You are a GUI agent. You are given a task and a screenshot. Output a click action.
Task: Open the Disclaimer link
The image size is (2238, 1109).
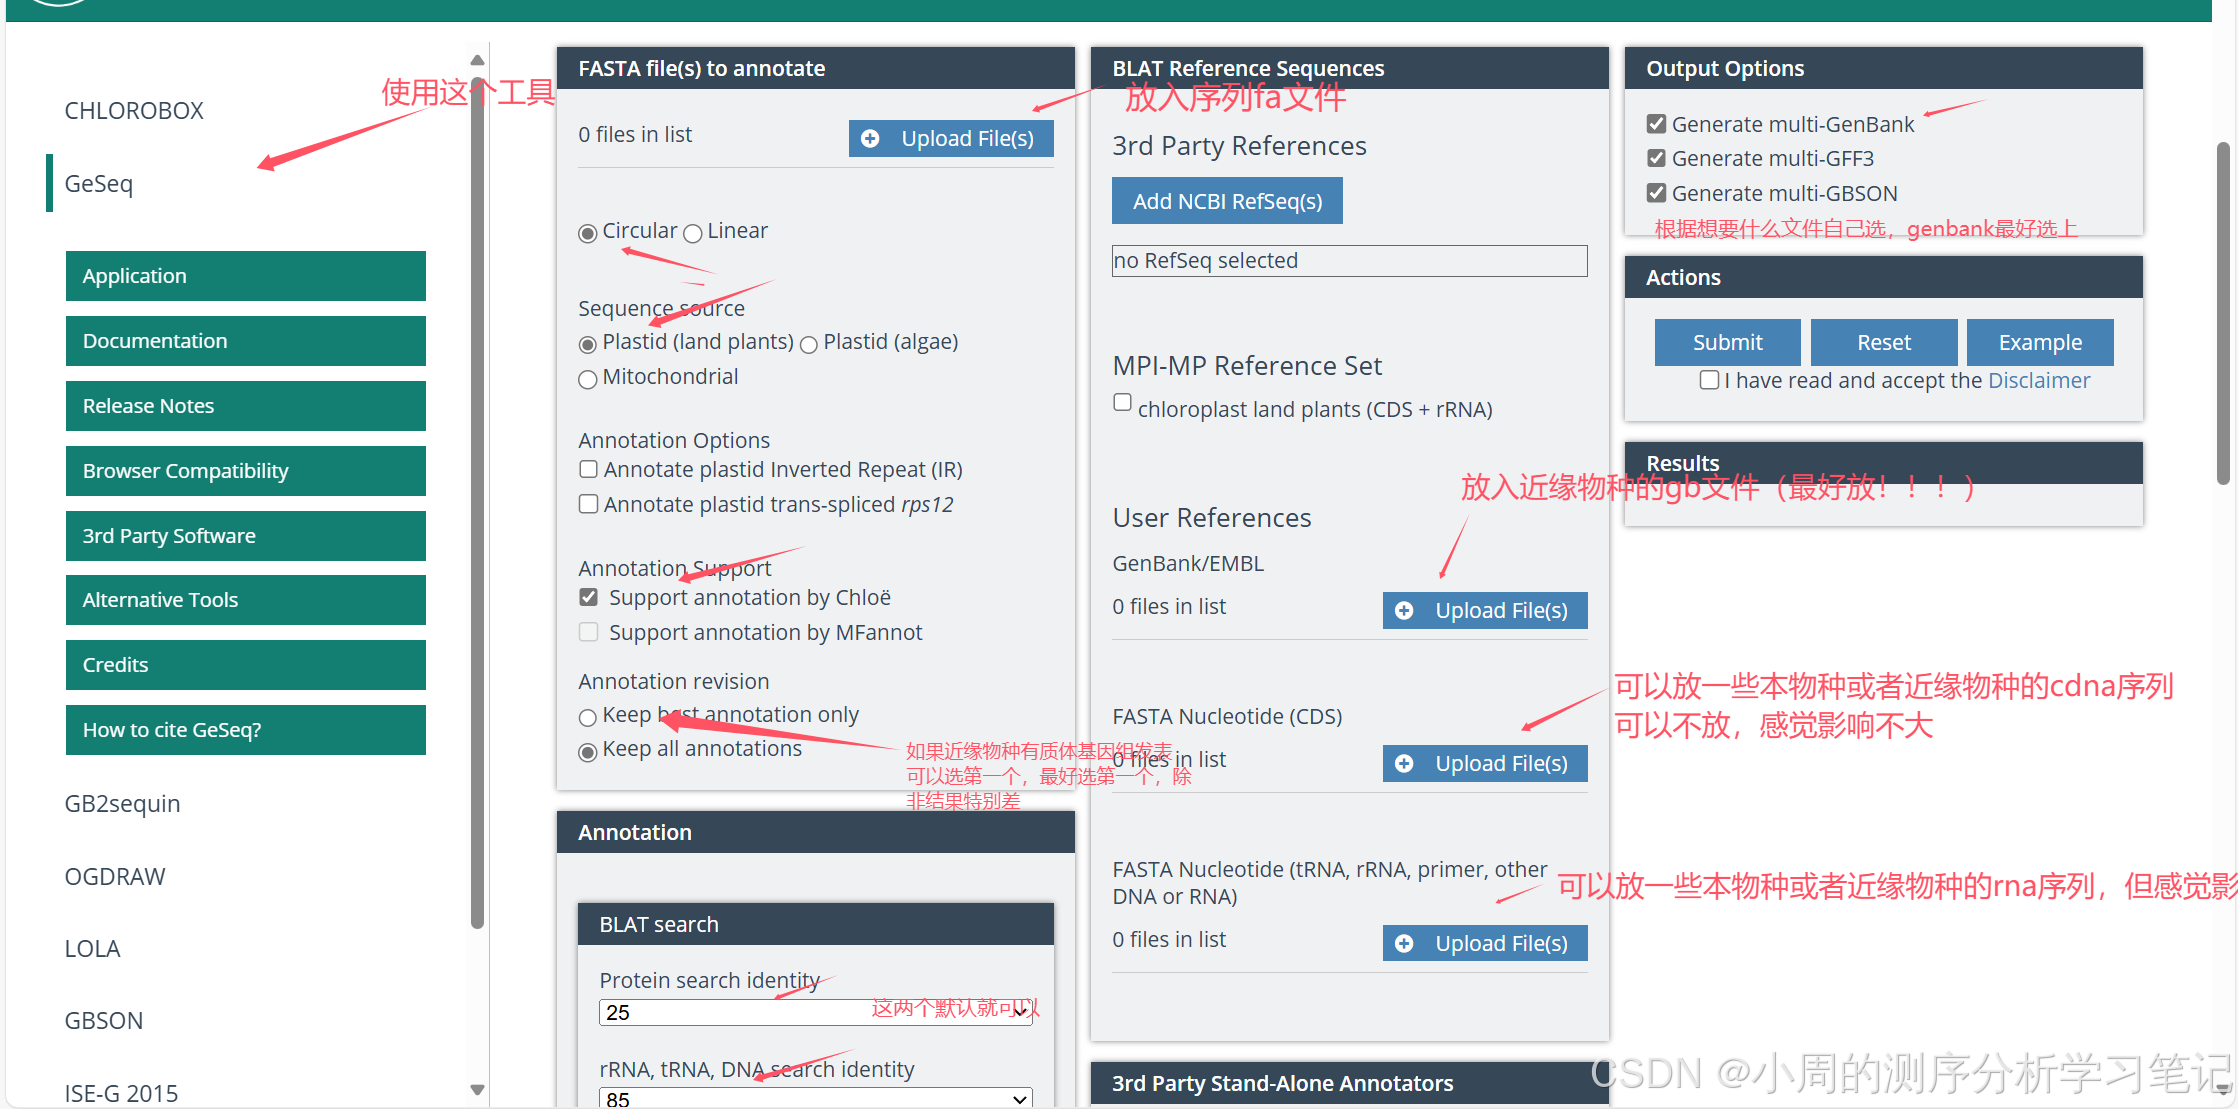click(x=2039, y=380)
